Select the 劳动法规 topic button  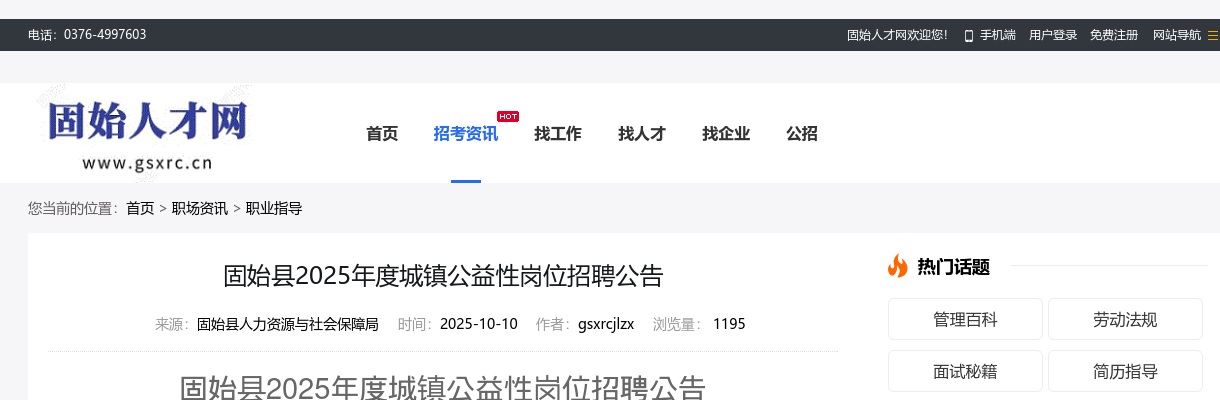point(1125,320)
